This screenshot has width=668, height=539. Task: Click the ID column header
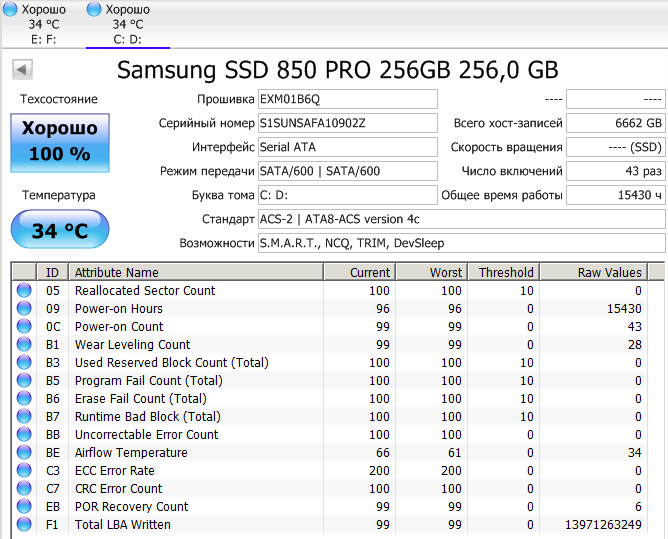(52, 272)
